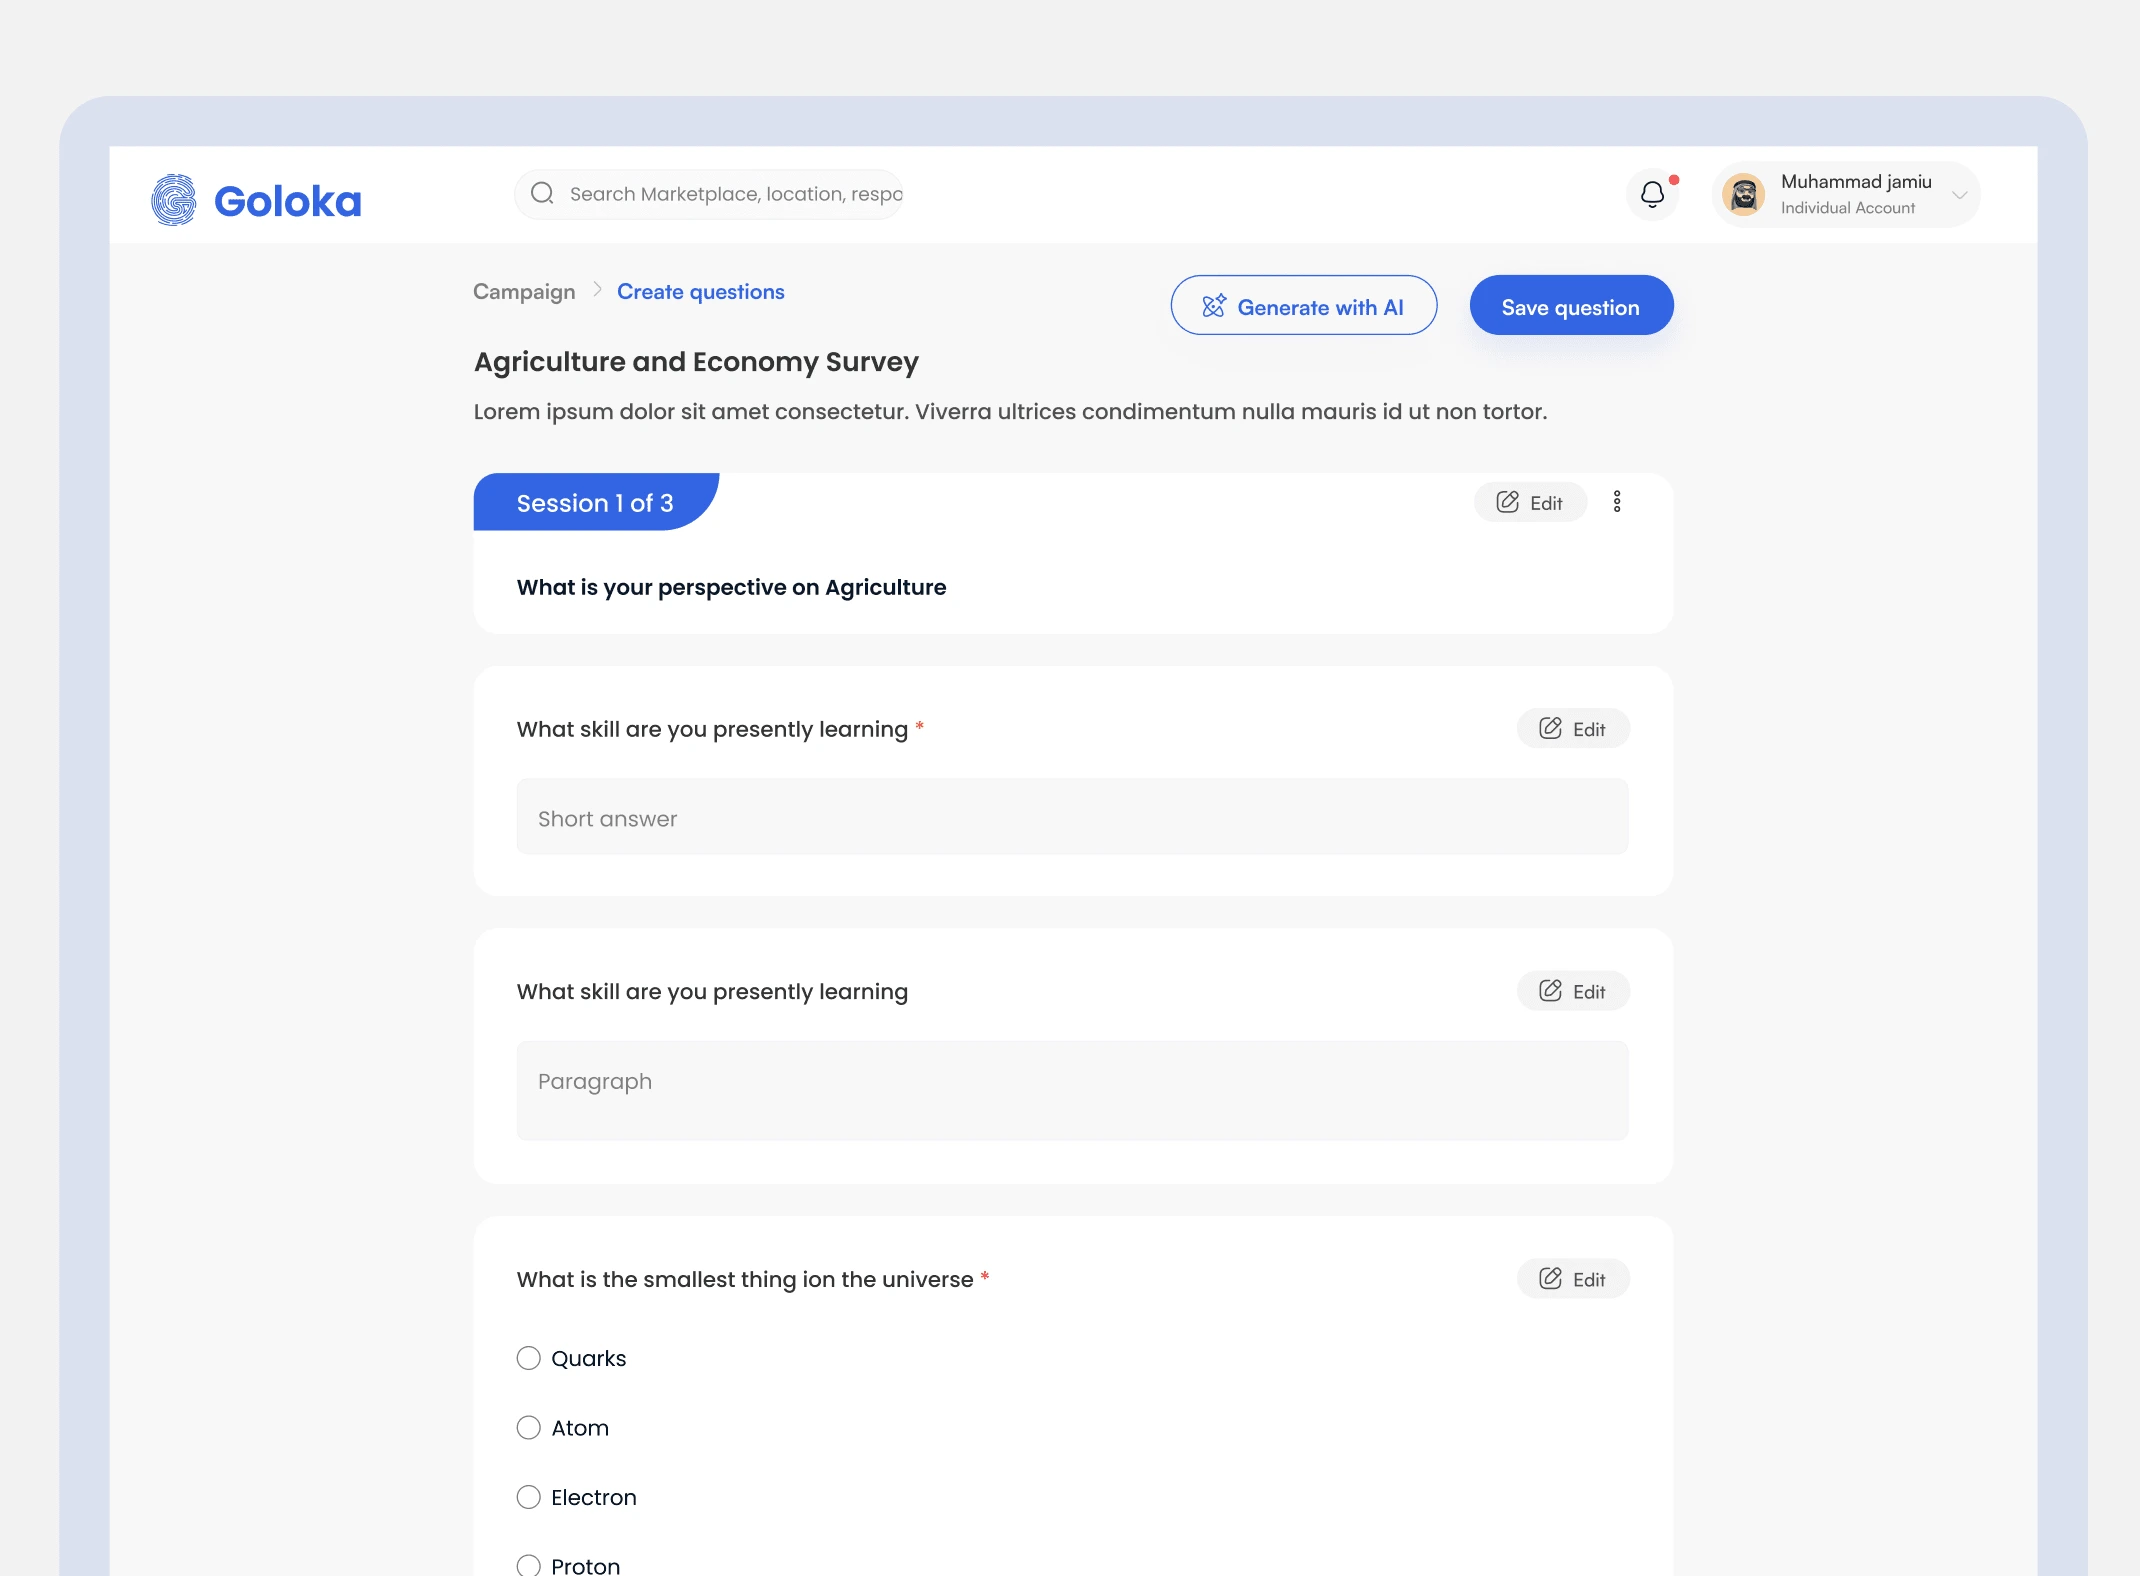This screenshot has width=2140, height=1576.
Task: Select the Atom radio button option
Action: click(x=528, y=1427)
